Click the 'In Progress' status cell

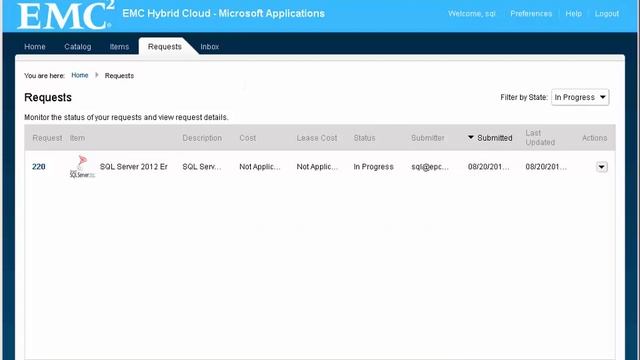click(x=373, y=167)
